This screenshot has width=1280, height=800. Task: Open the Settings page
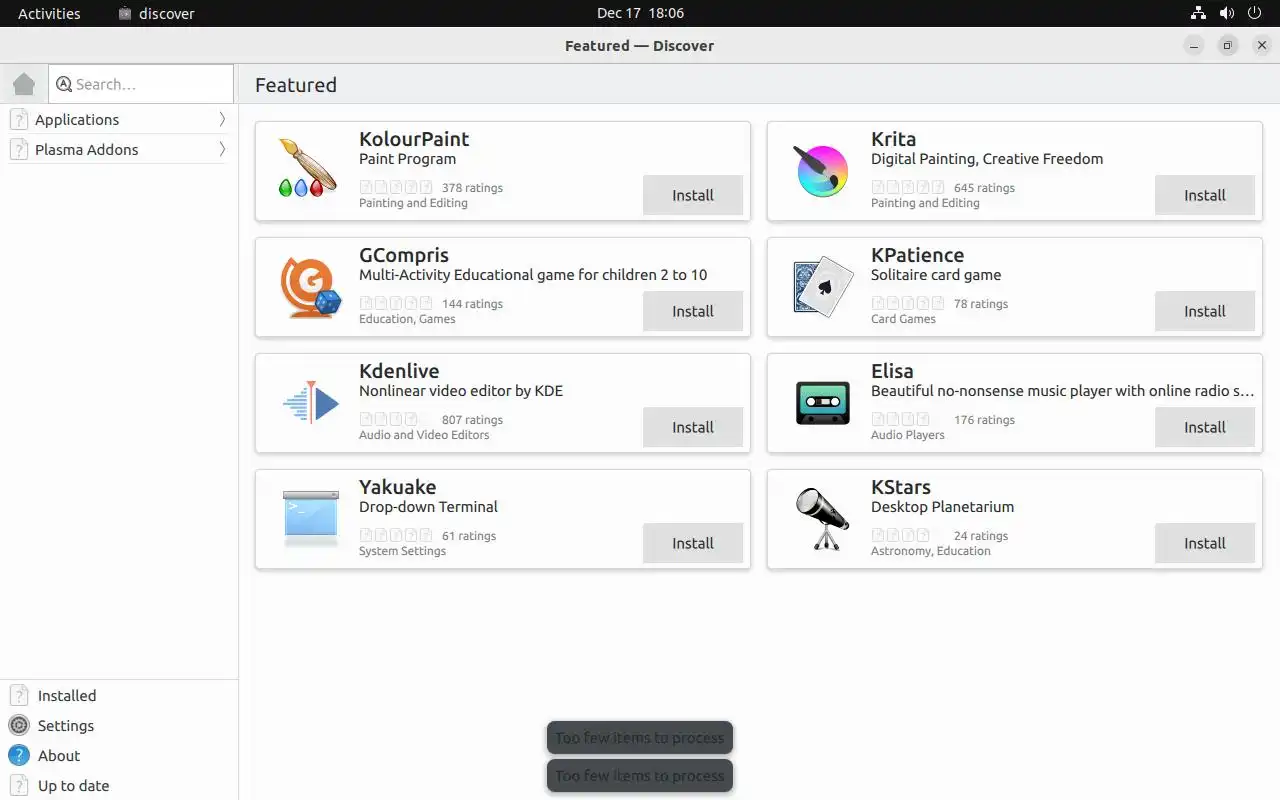[119, 725]
